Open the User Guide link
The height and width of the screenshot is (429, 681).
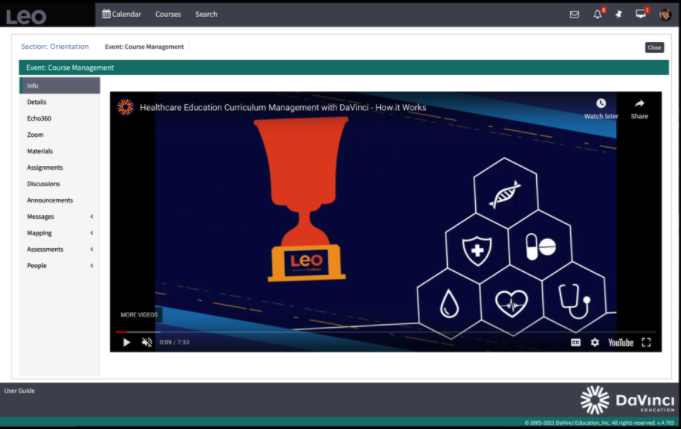pos(20,391)
